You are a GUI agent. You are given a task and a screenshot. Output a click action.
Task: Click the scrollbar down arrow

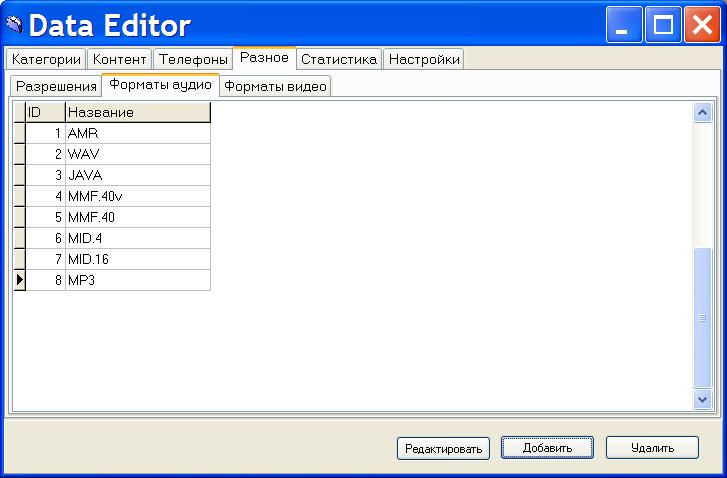702,399
